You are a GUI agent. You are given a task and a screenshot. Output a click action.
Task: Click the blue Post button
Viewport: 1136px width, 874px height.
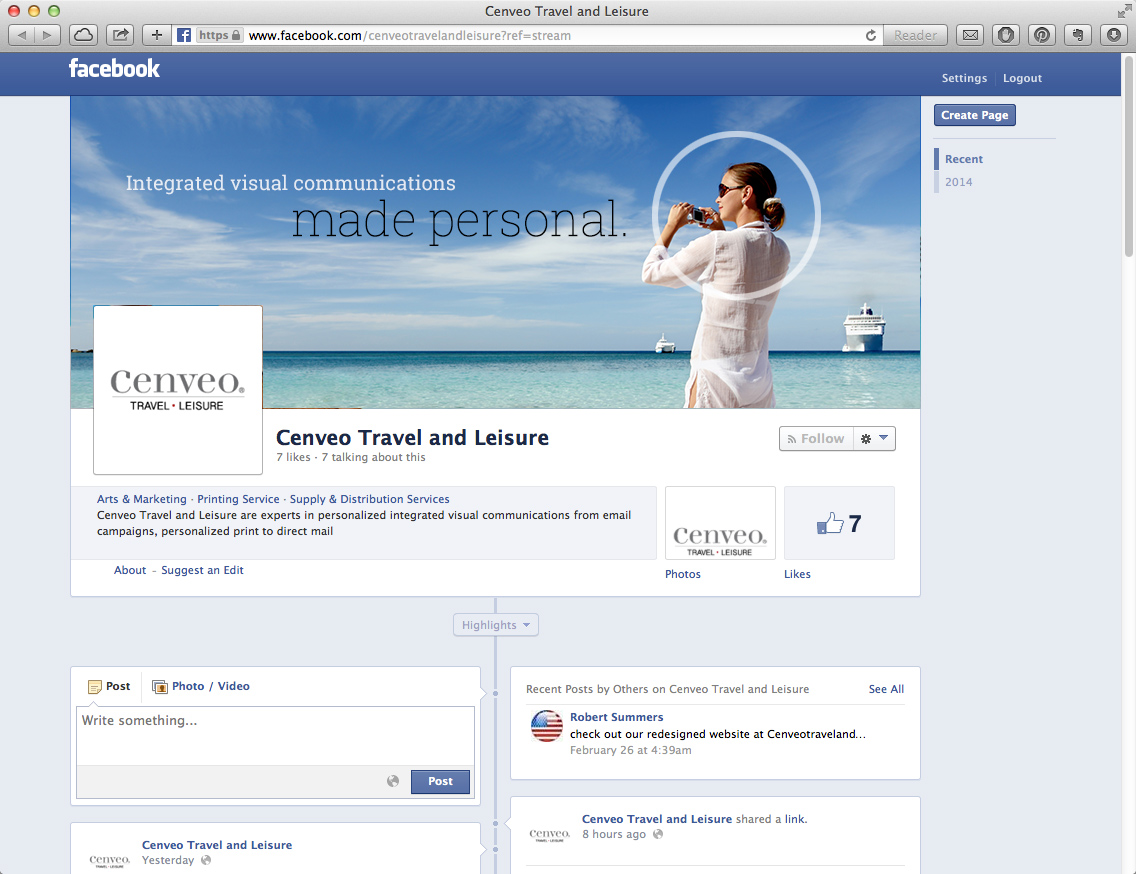pyautogui.click(x=440, y=781)
